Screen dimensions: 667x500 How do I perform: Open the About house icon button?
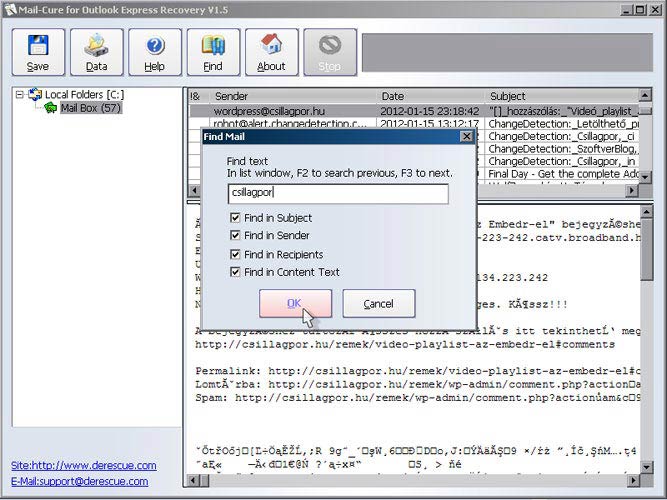[271, 52]
